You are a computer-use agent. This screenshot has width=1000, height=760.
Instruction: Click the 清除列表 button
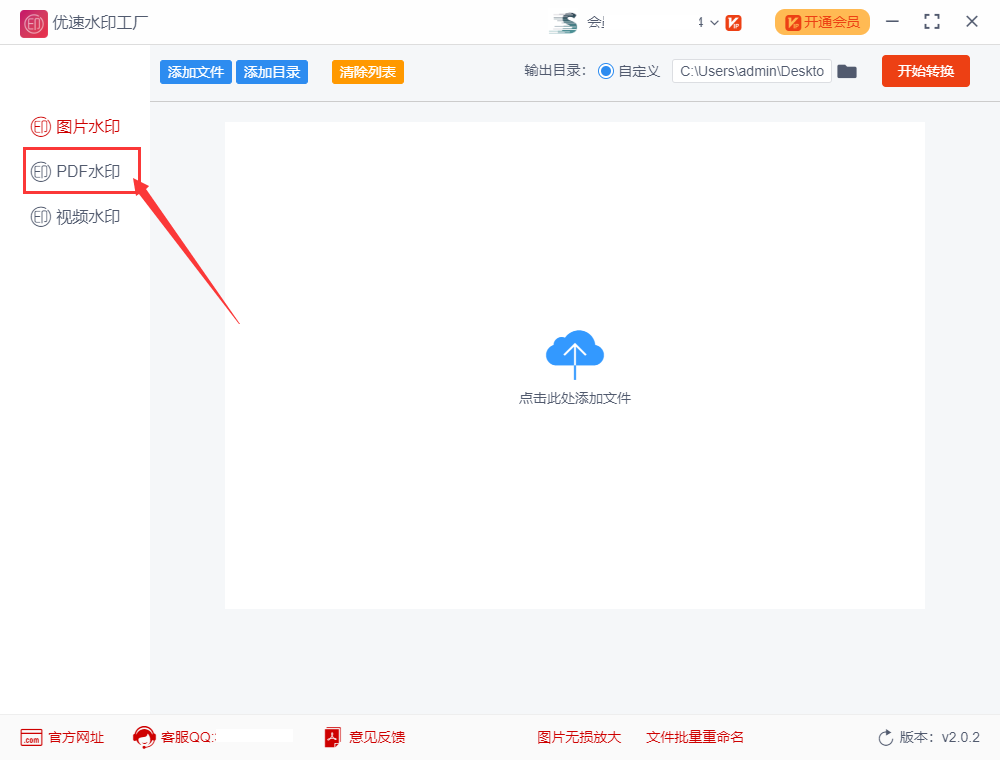[367, 71]
